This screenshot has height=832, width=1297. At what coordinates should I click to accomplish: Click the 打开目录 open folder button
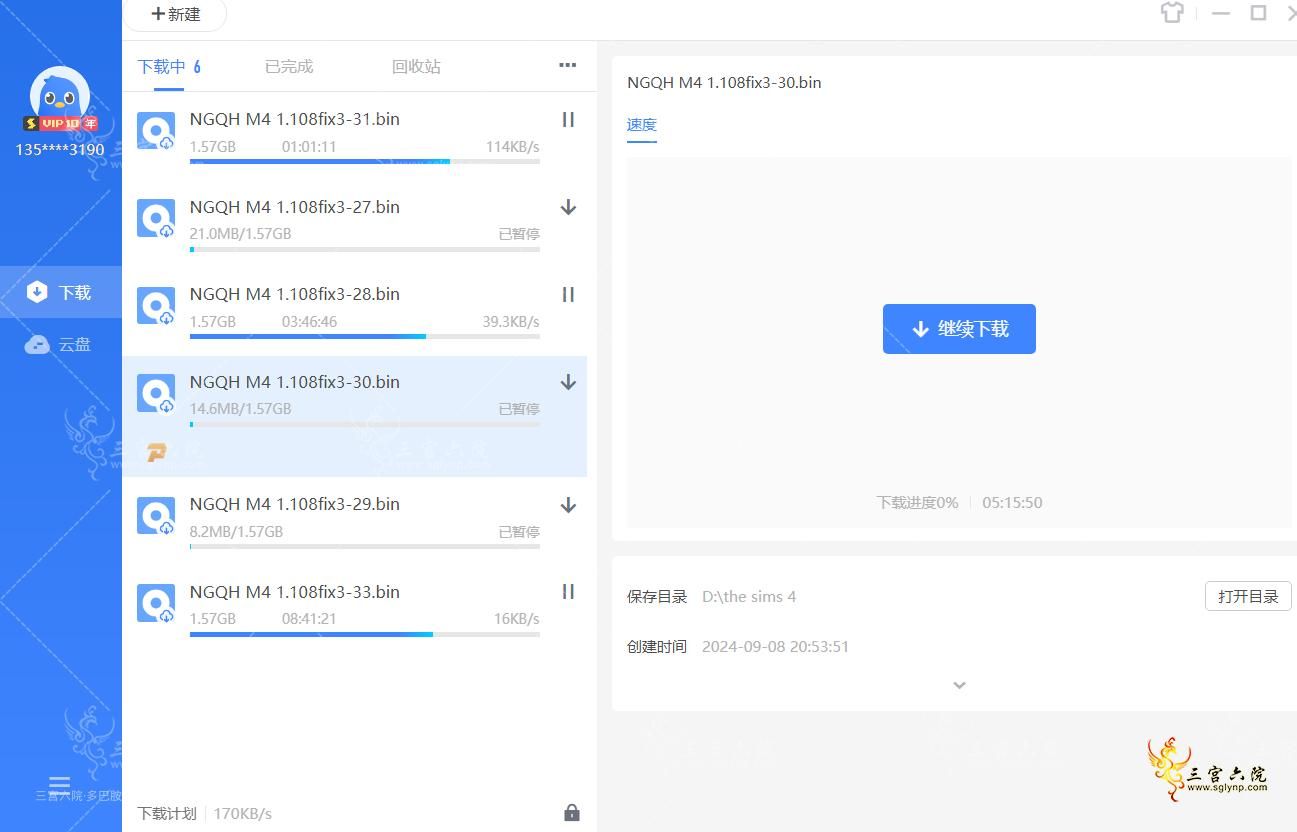pos(1248,597)
